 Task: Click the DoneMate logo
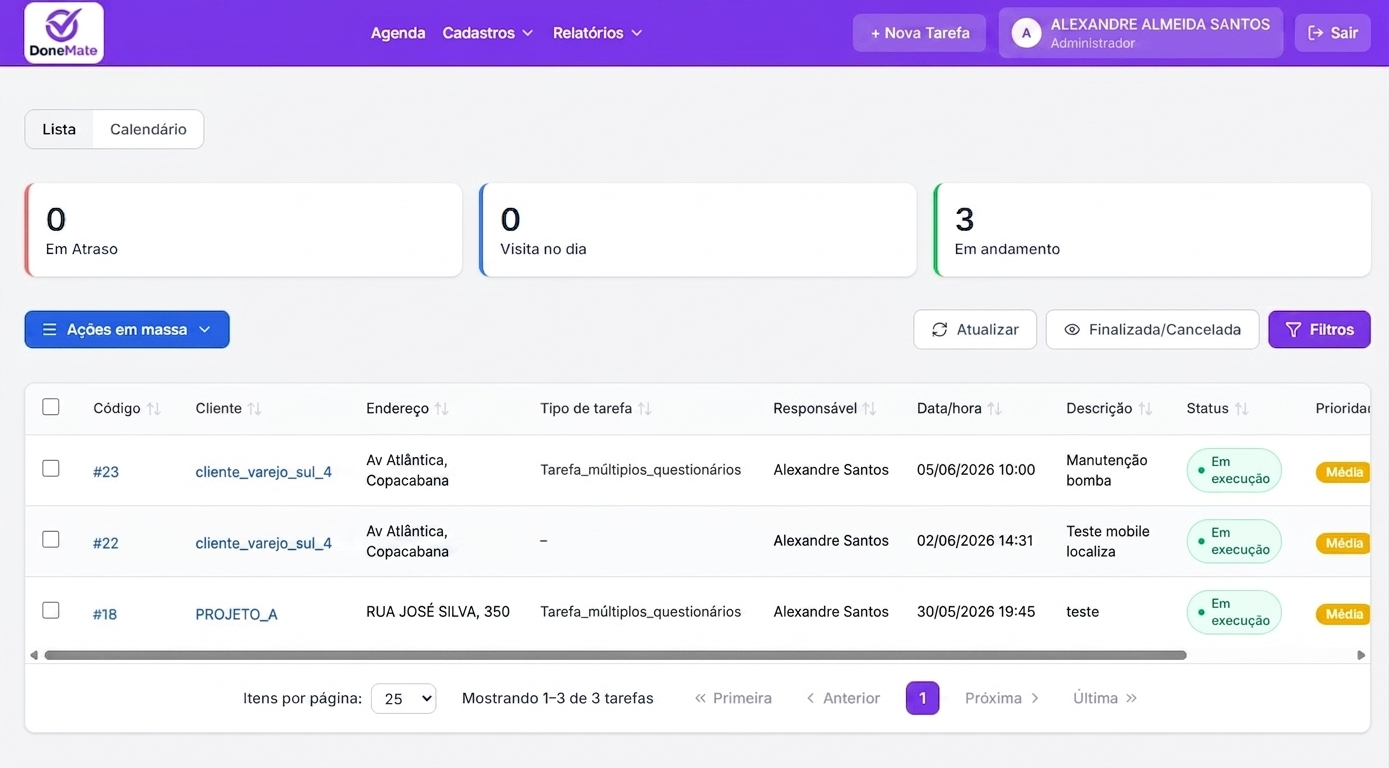pyautogui.click(x=64, y=33)
